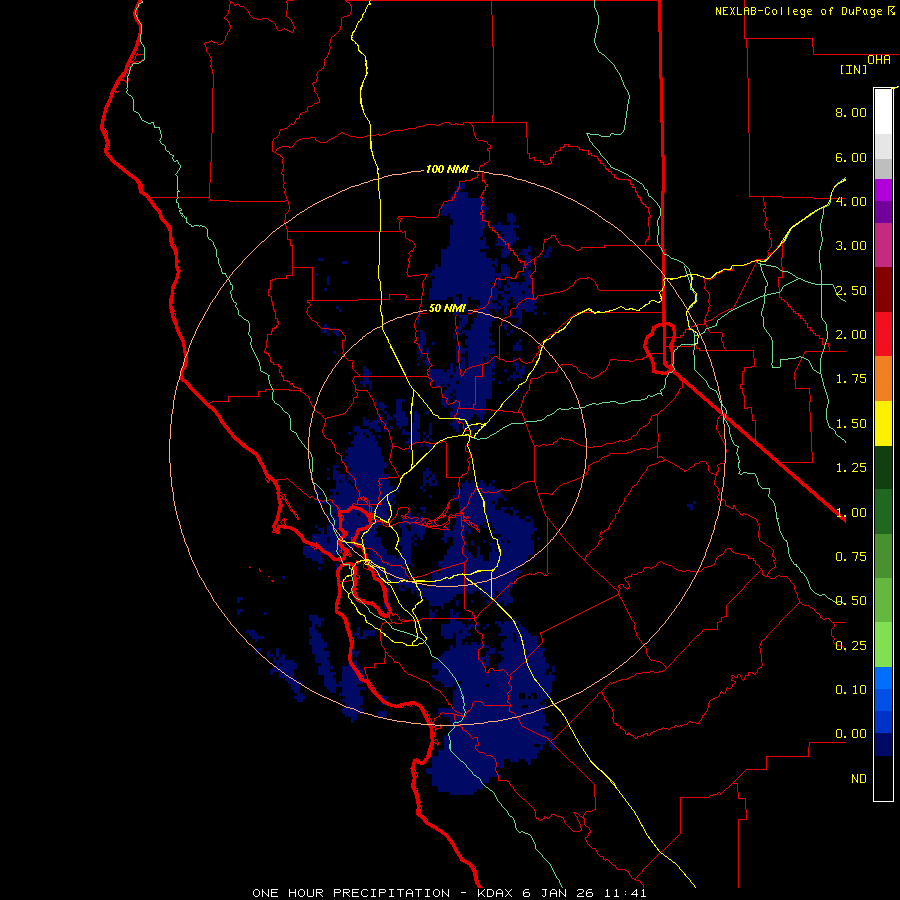Click the 6.00 legend value

click(851, 157)
